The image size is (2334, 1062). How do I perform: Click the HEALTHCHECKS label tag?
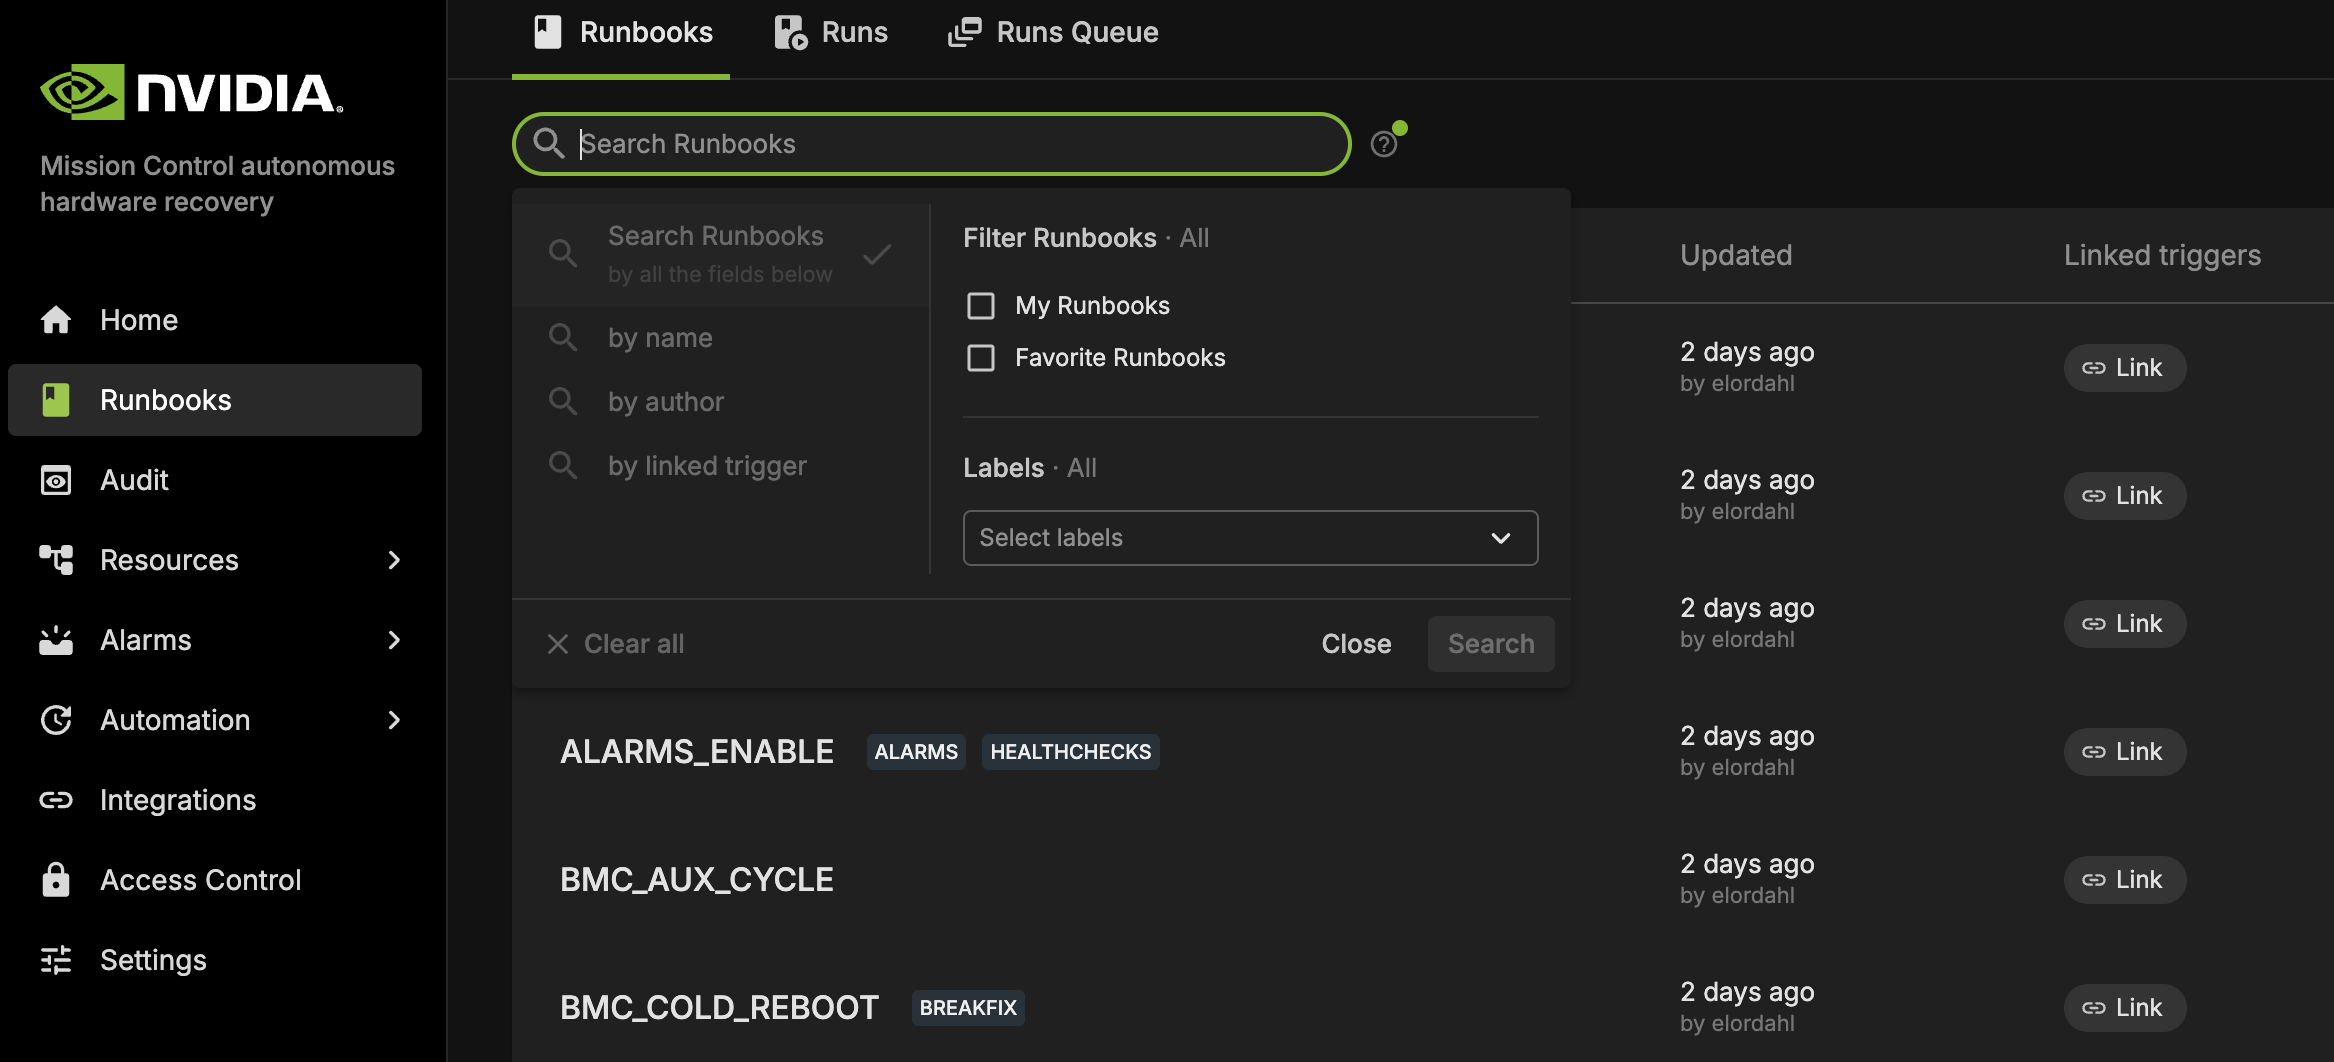coord(1071,751)
